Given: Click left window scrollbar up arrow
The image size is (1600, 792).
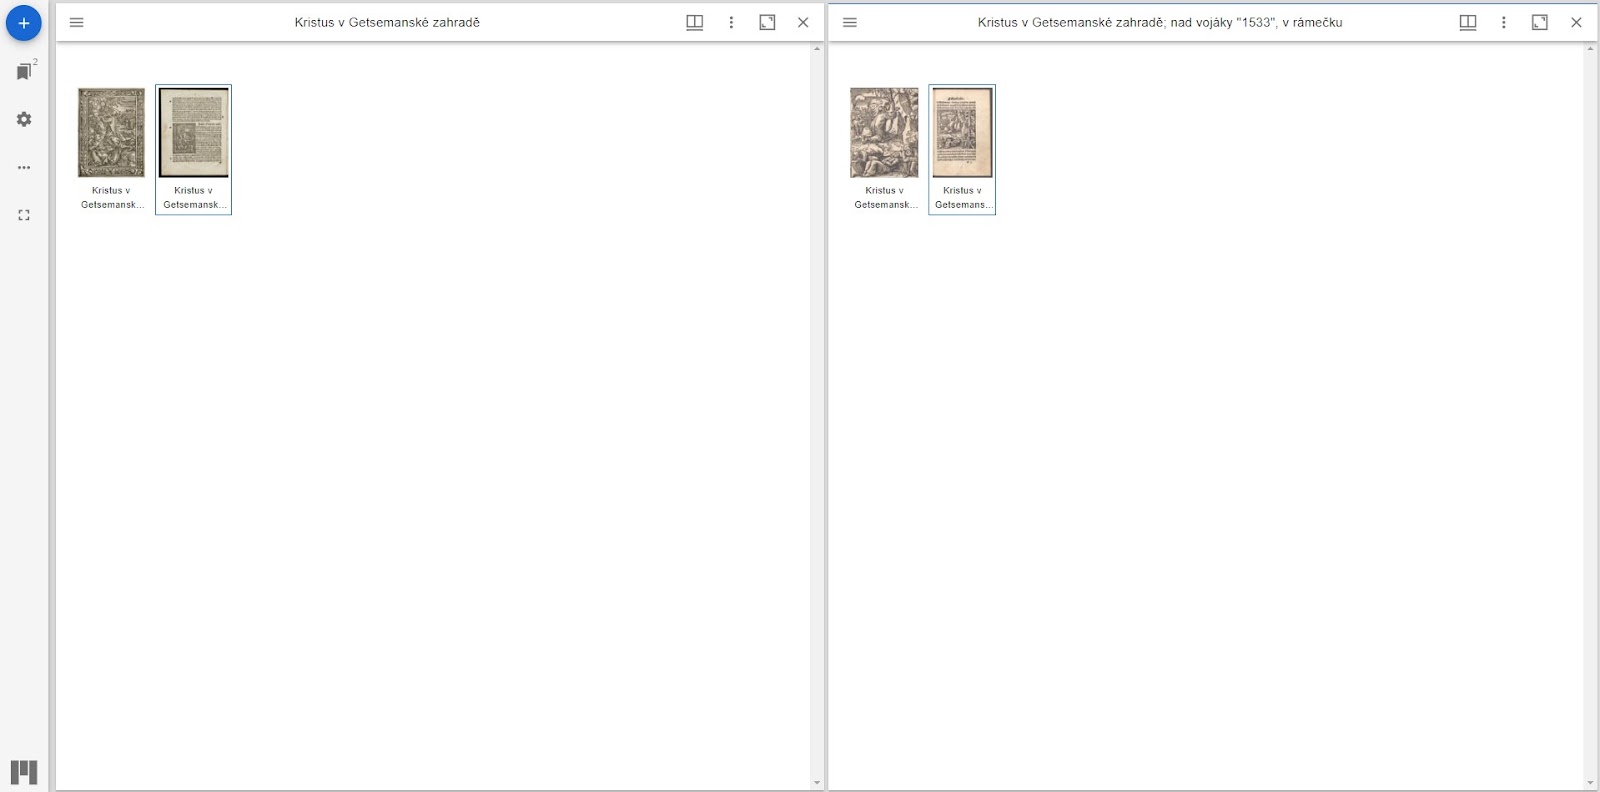Looking at the screenshot, I should pos(817,49).
